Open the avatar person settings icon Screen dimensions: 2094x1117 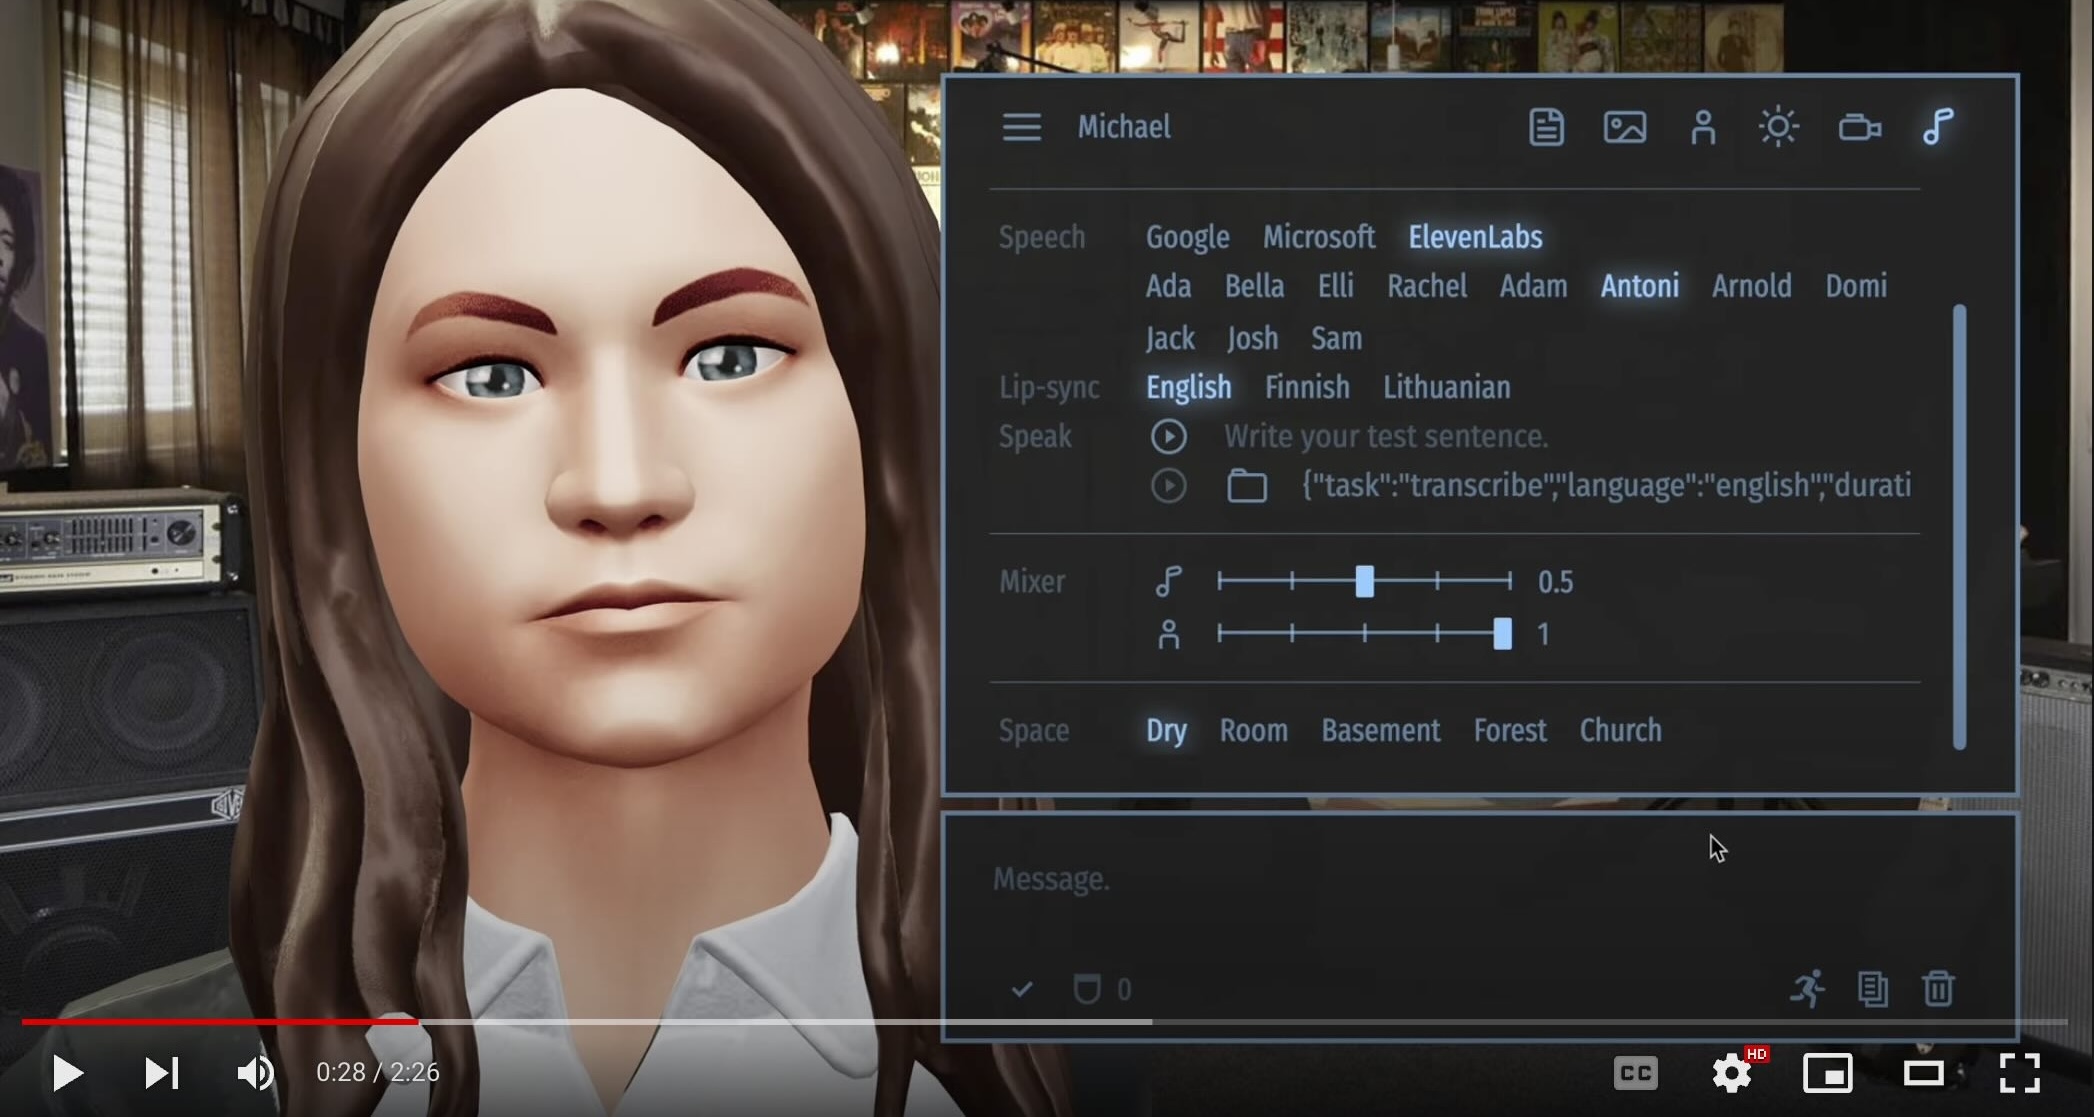(x=1702, y=127)
